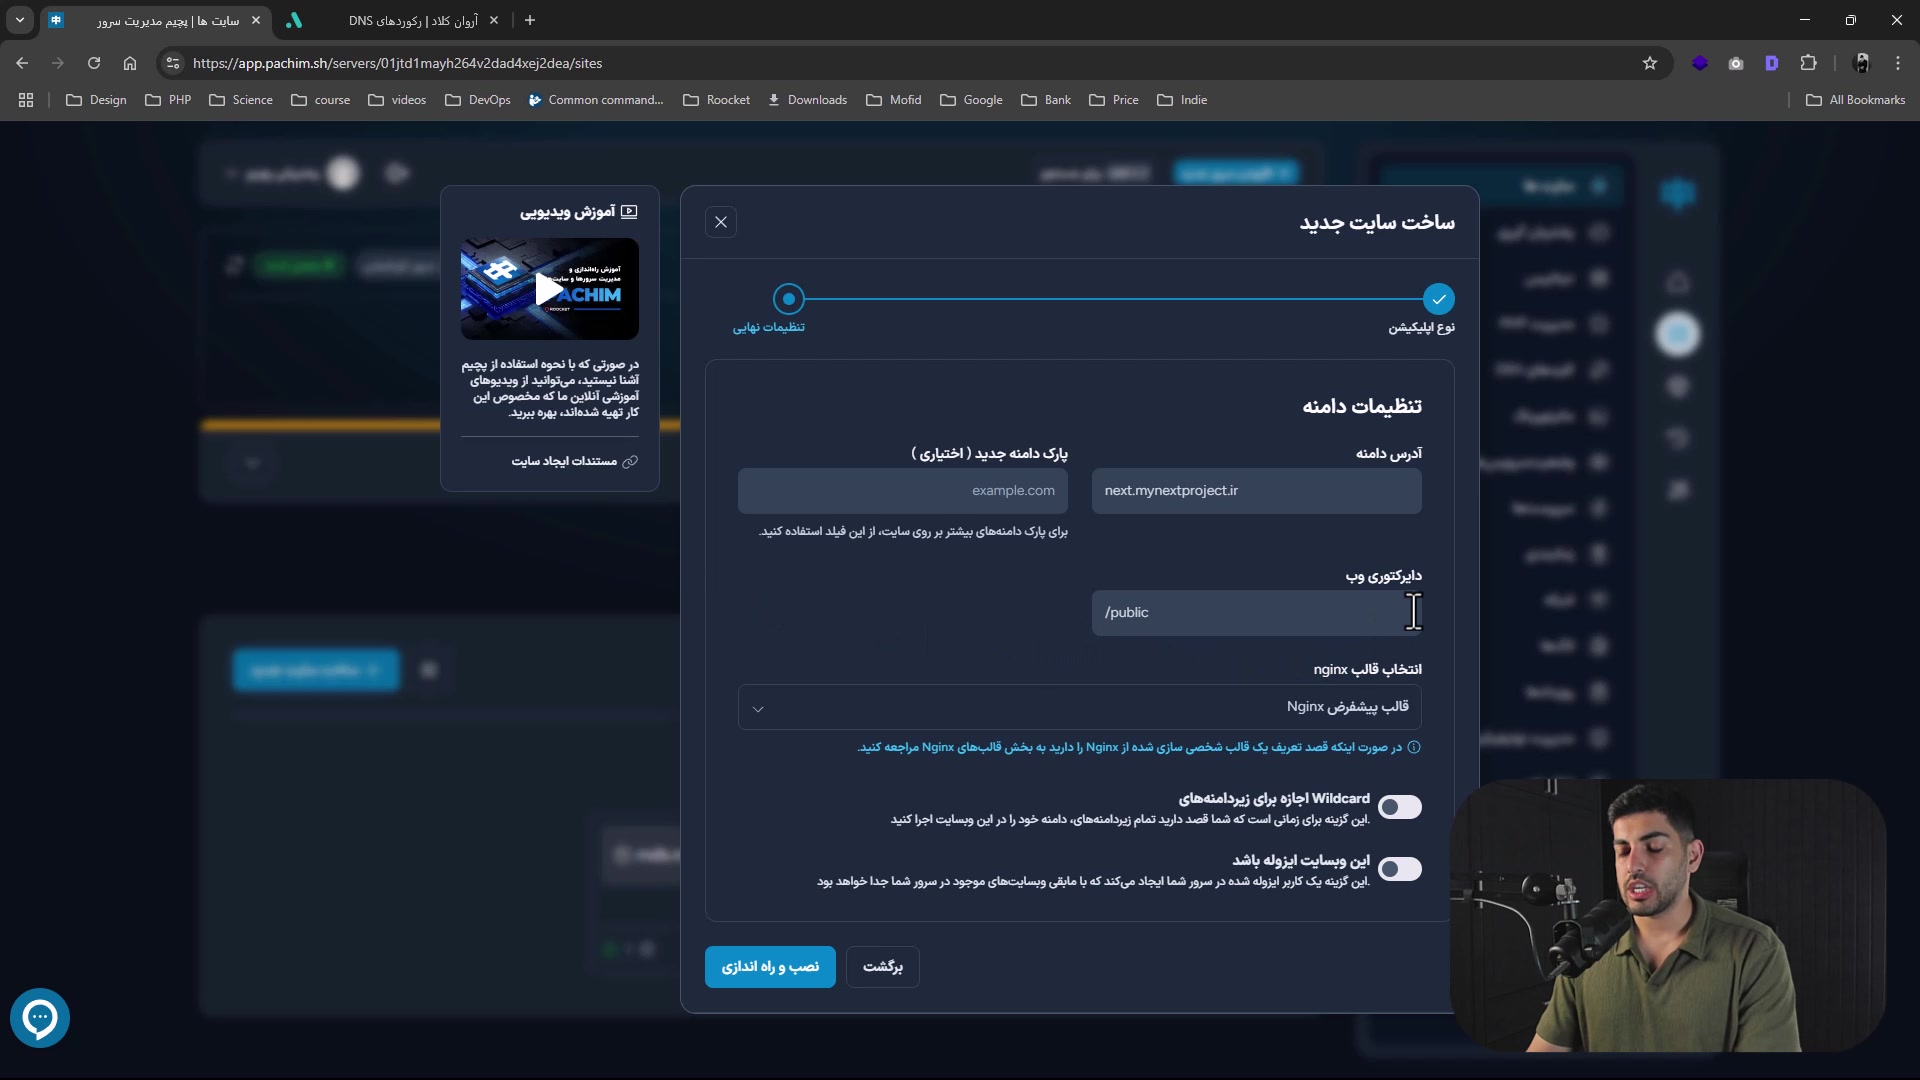Image resolution: width=1920 pixels, height=1080 pixels.
Task: Enable the Wildcard subdomains toggle
Action: pyautogui.click(x=1399, y=807)
